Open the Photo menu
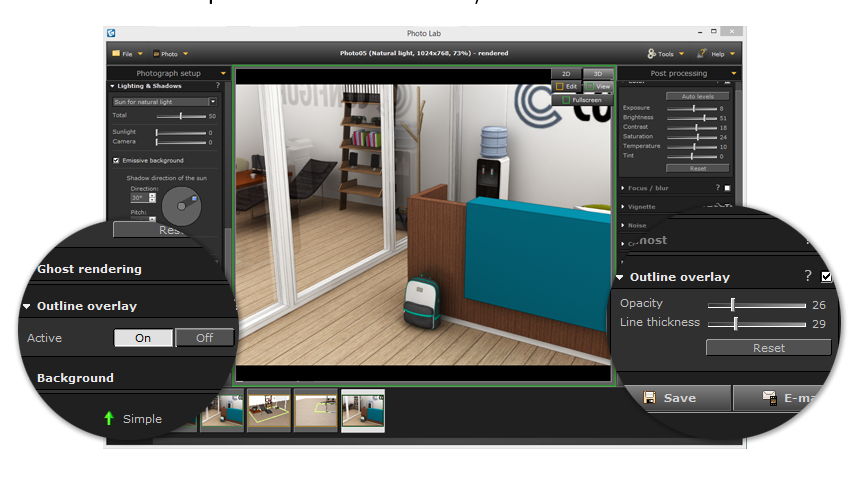The width and height of the screenshot is (856, 484). click(170, 54)
